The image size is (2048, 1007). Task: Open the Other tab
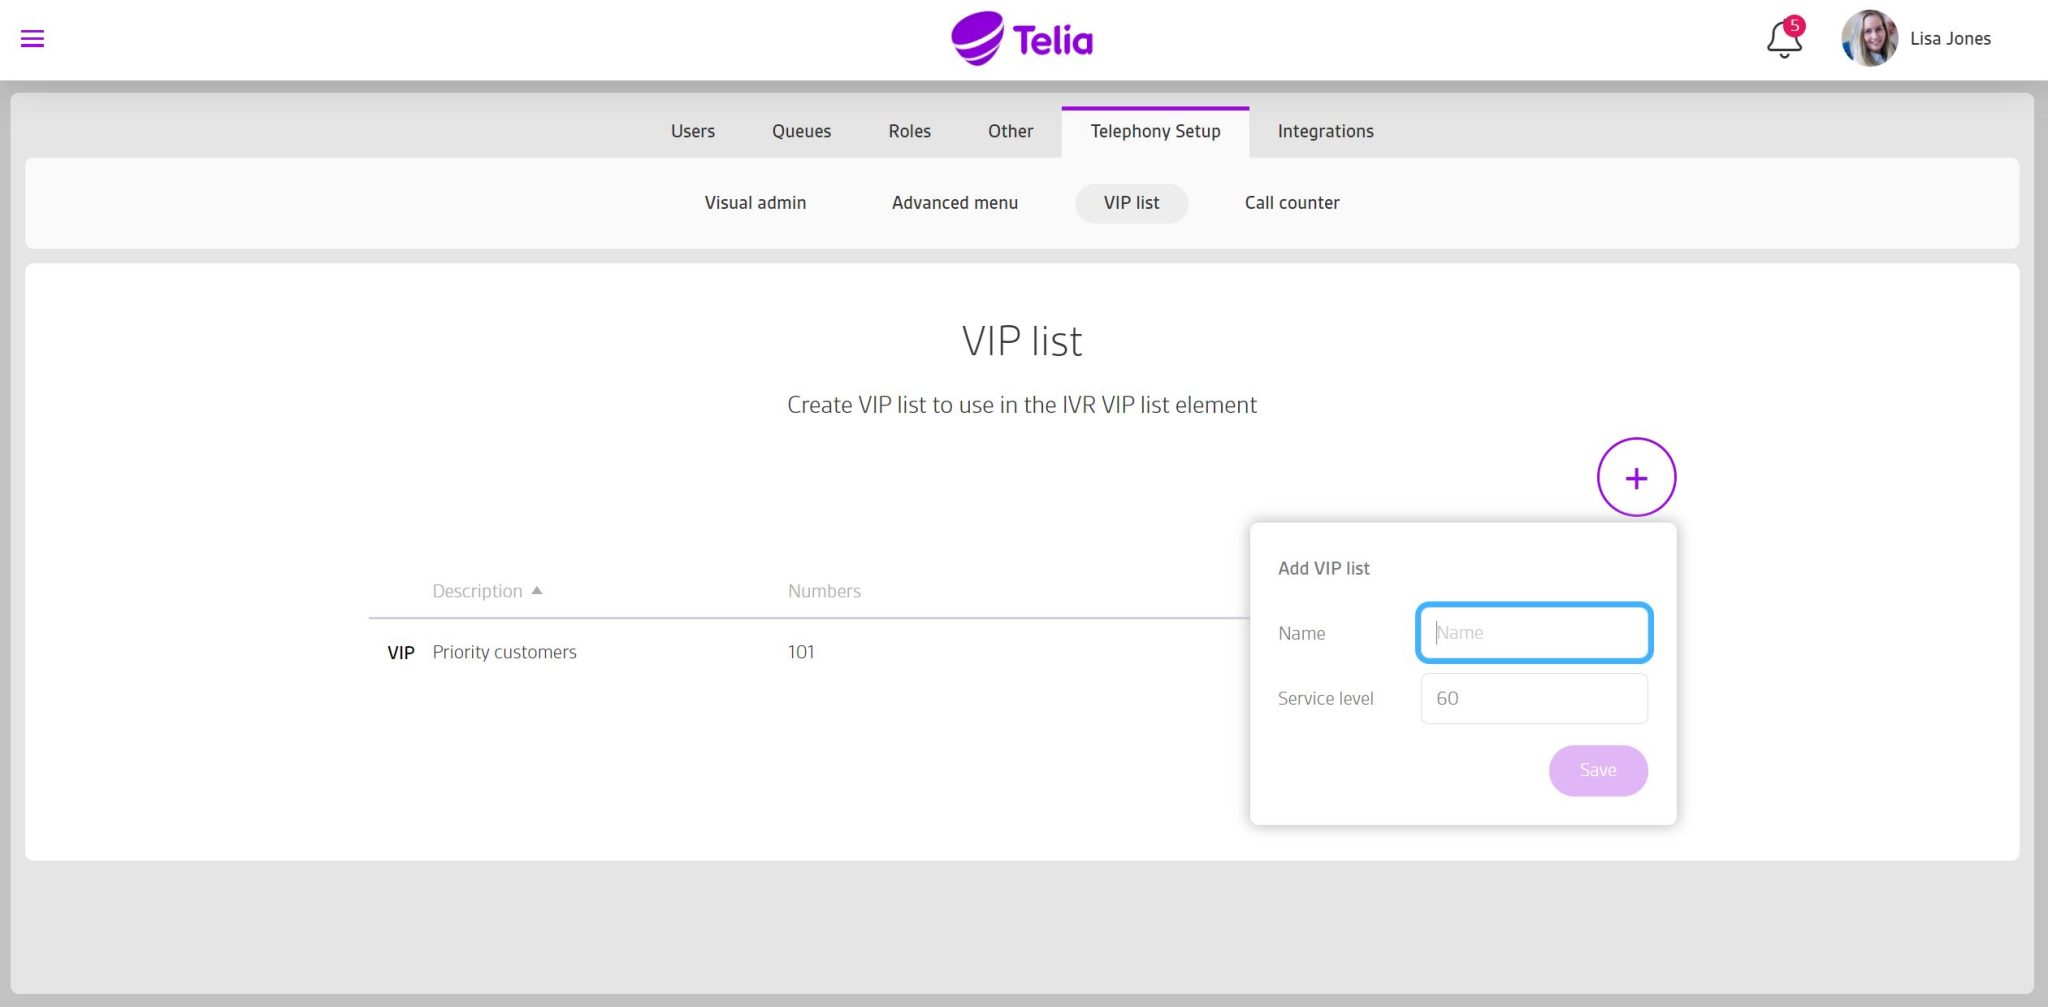tap(1010, 131)
